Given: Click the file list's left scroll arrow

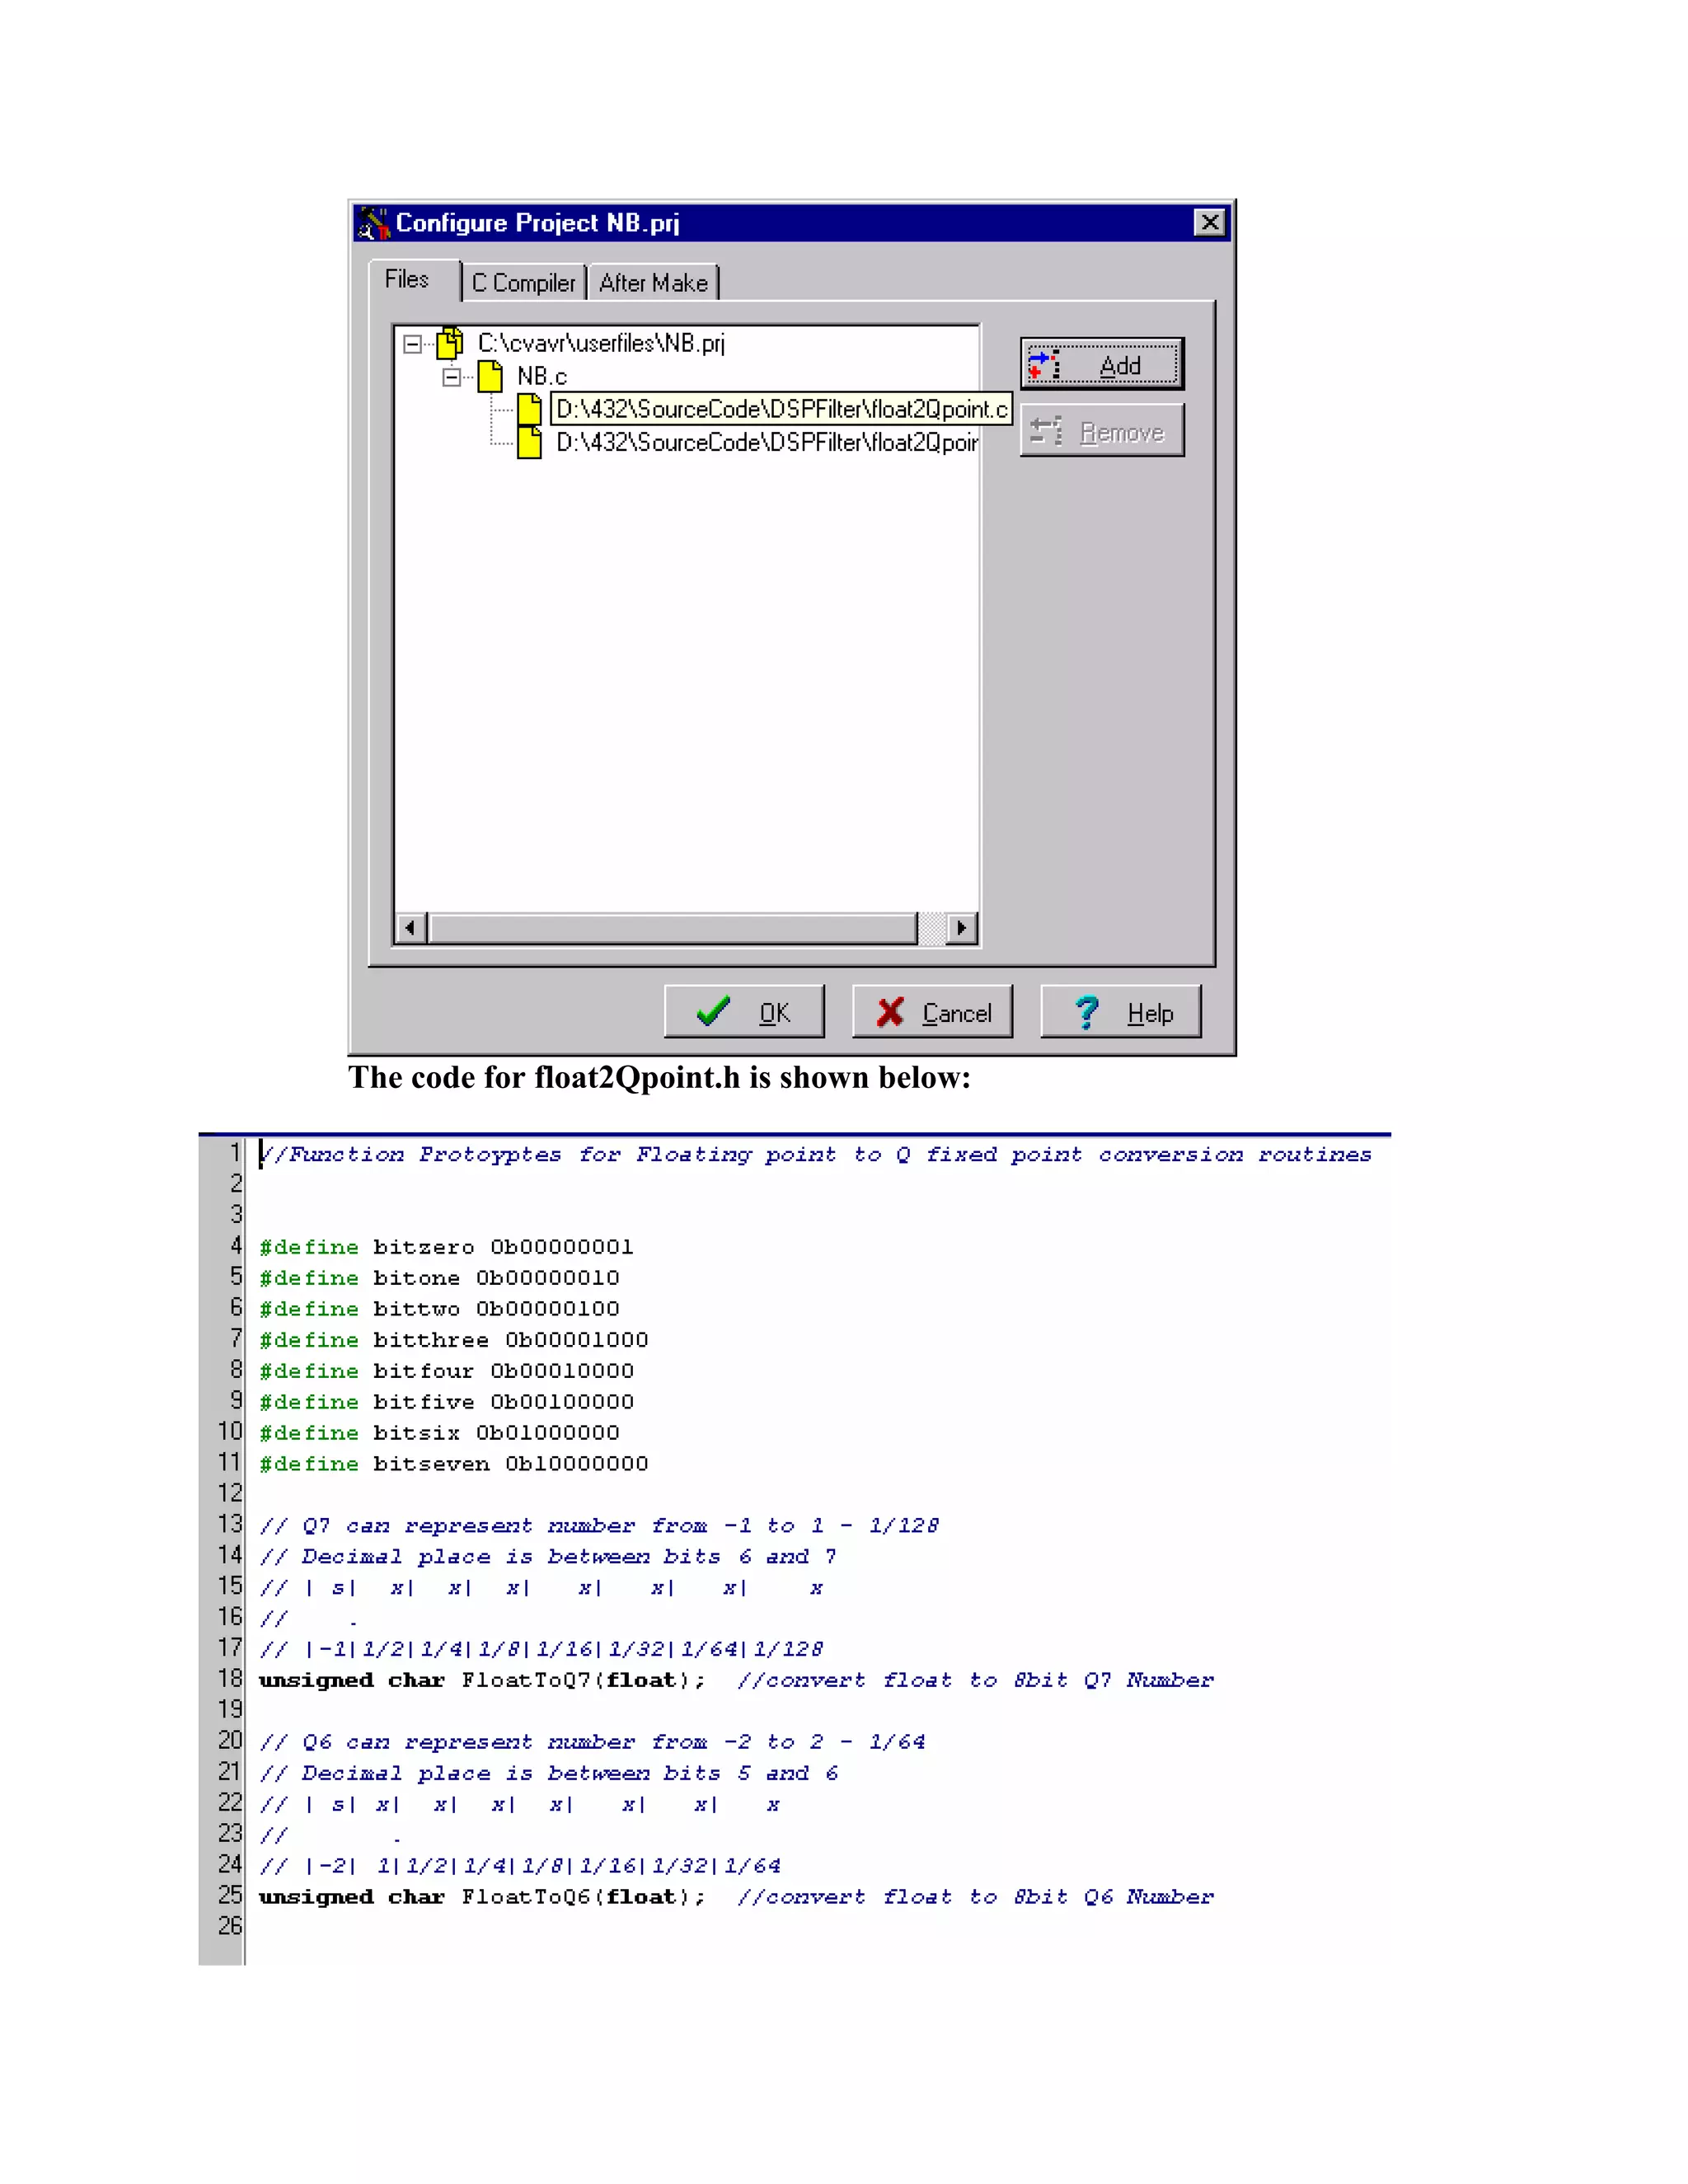Looking at the screenshot, I should 411,928.
